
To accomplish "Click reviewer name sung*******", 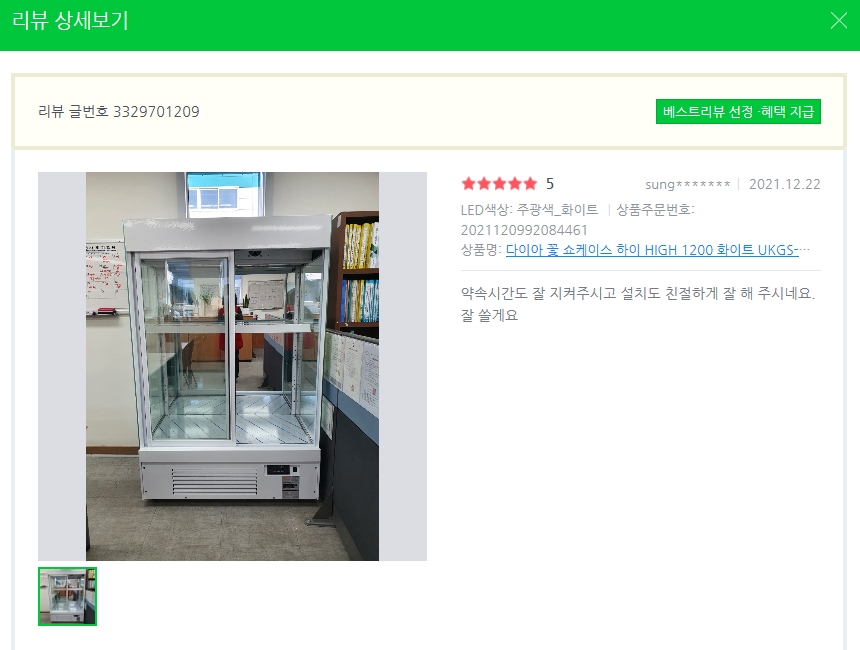I will (x=687, y=184).
